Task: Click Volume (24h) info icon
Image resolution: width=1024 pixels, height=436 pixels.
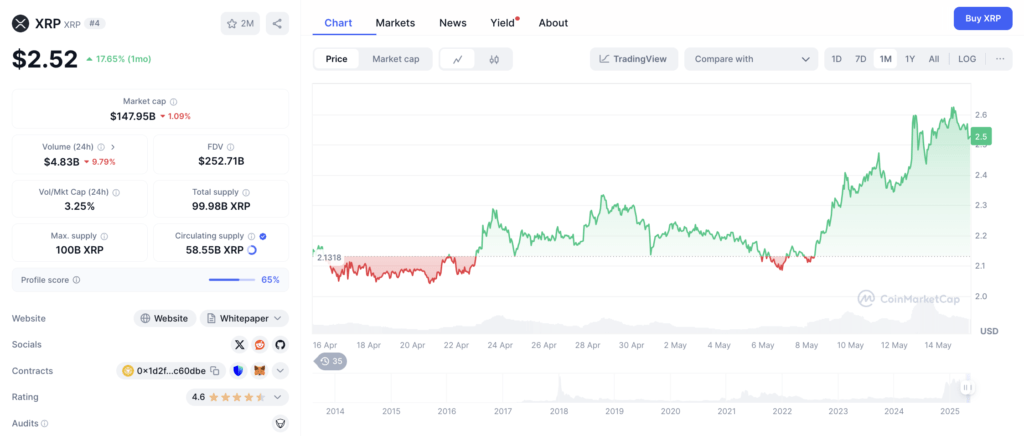Action: tap(101, 148)
